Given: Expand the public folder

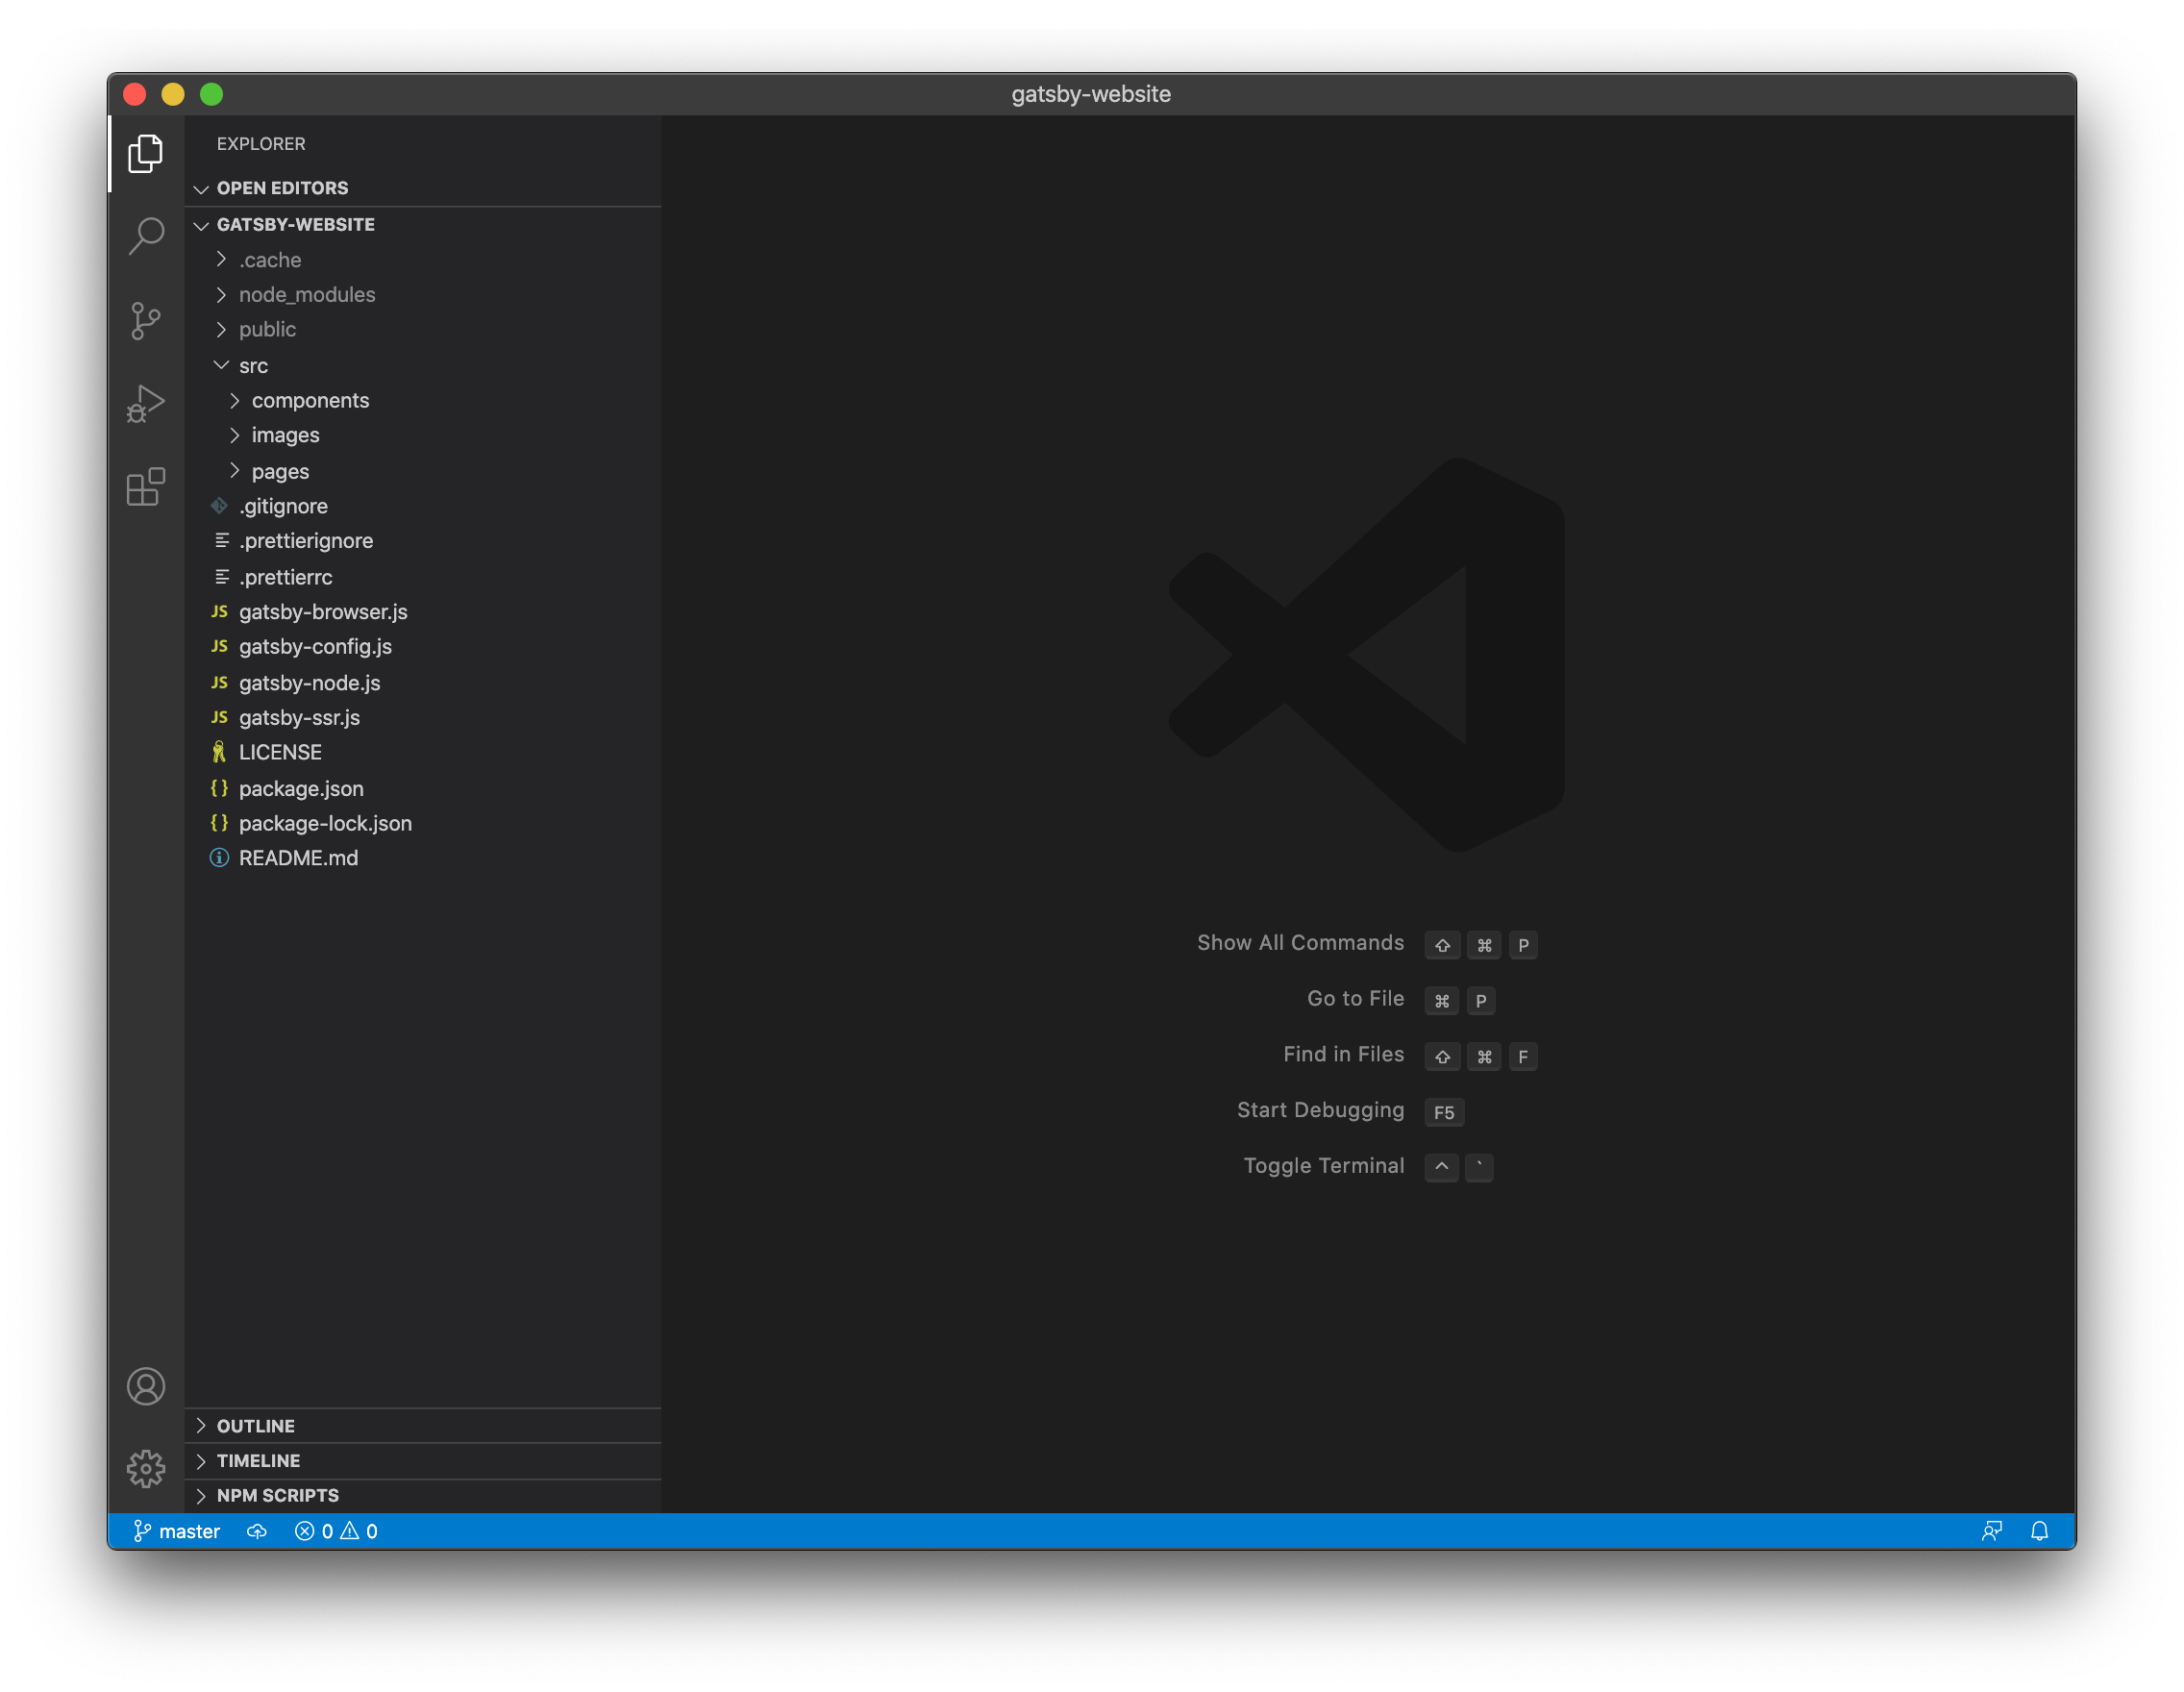Looking at the screenshot, I should click(423, 330).
